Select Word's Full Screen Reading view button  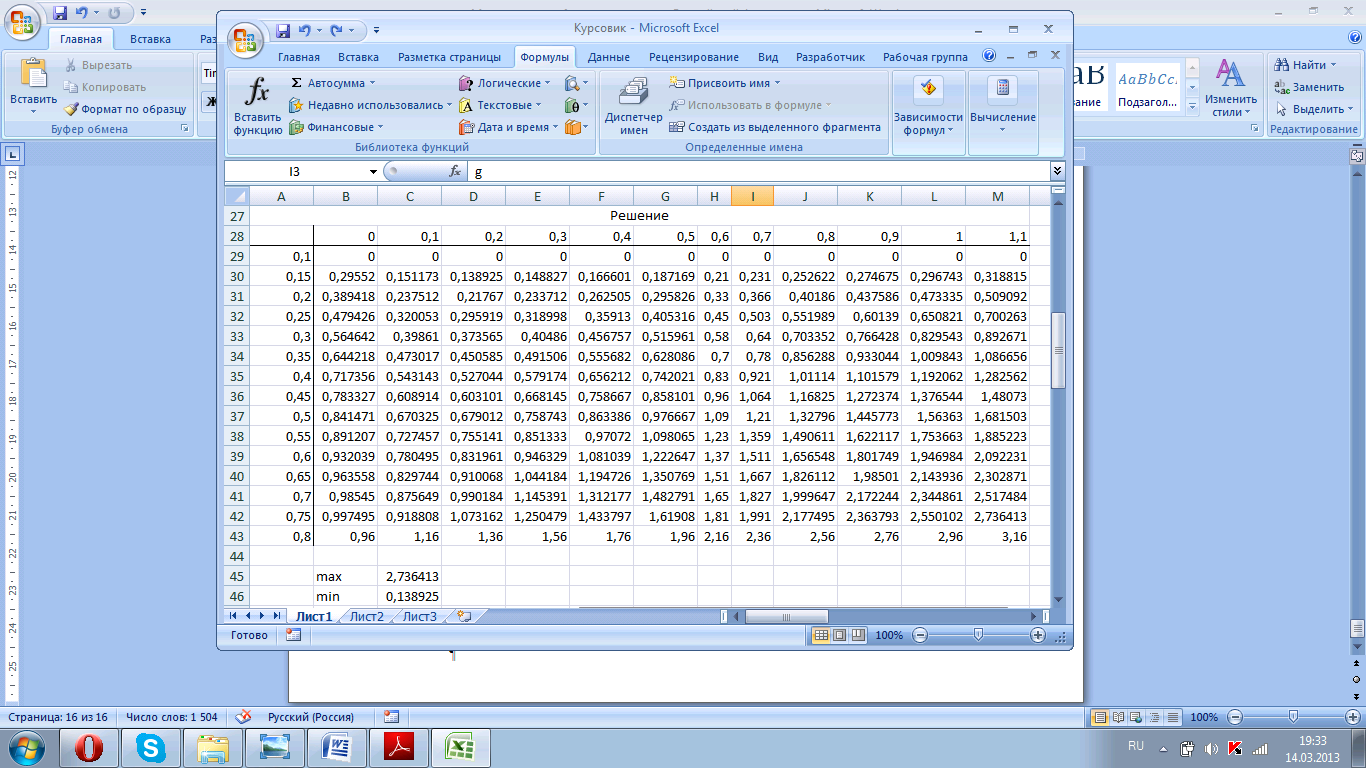(x=1117, y=717)
